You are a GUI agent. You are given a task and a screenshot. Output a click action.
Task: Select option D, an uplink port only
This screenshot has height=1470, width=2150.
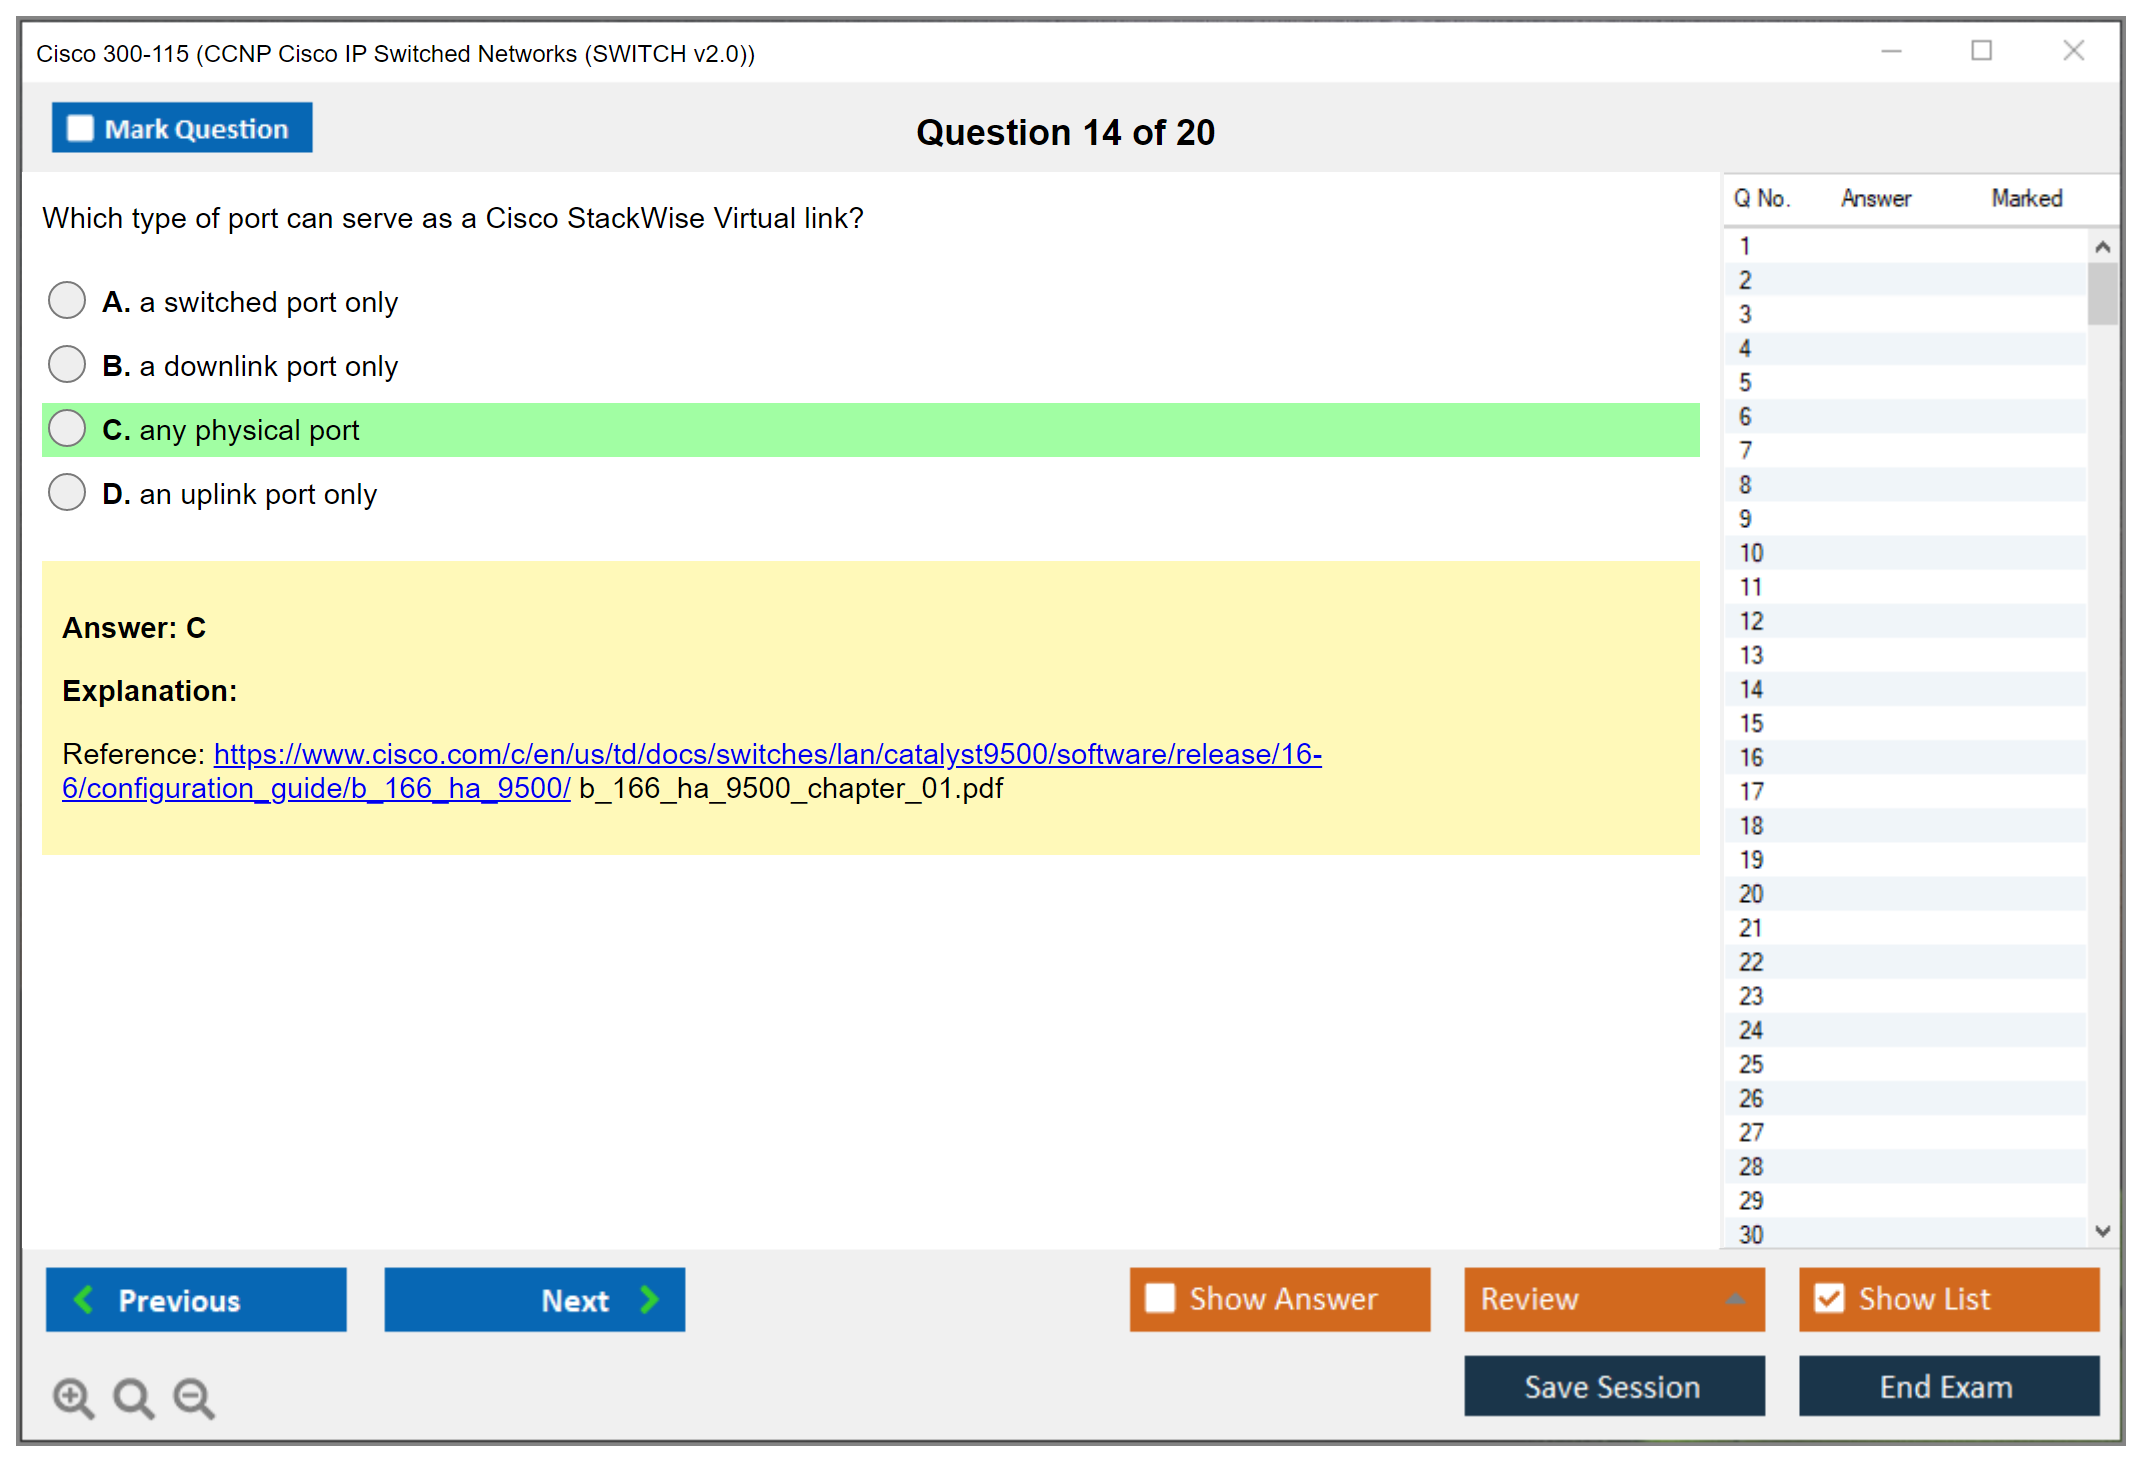[67, 492]
